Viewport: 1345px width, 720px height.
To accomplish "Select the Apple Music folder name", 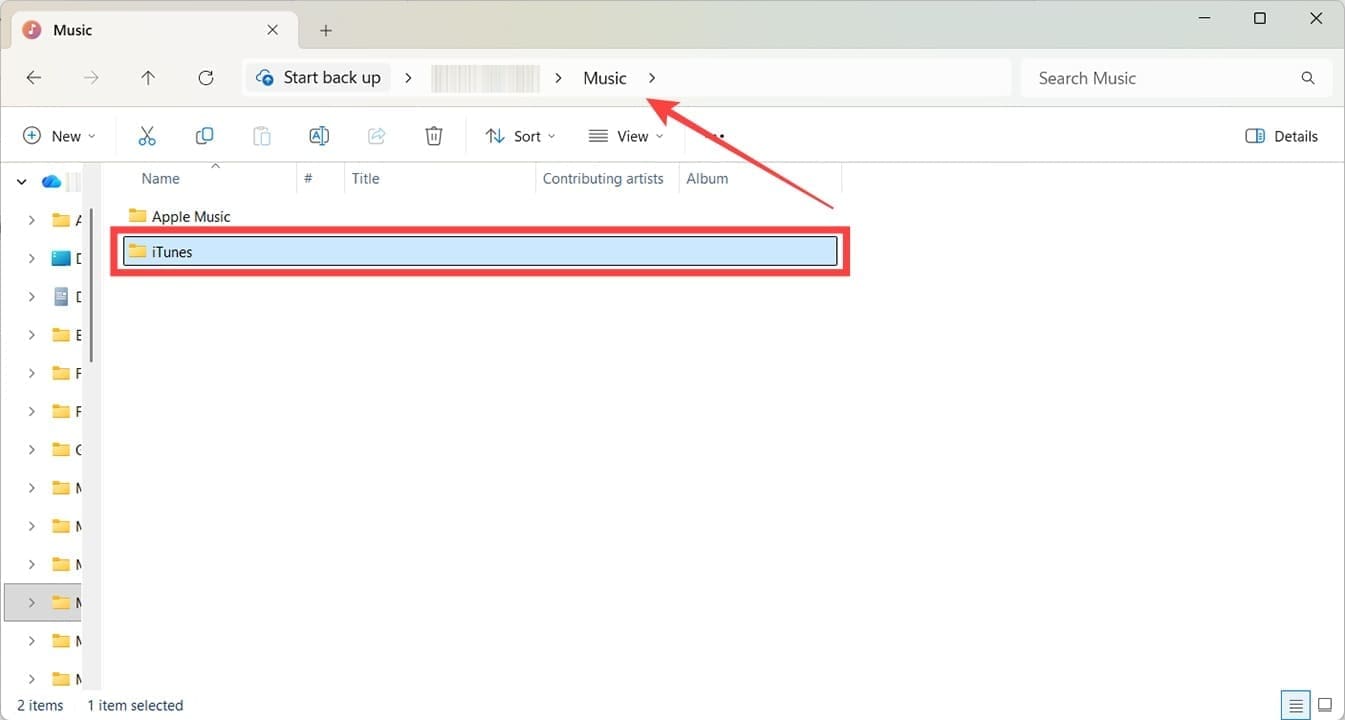I will [x=191, y=216].
